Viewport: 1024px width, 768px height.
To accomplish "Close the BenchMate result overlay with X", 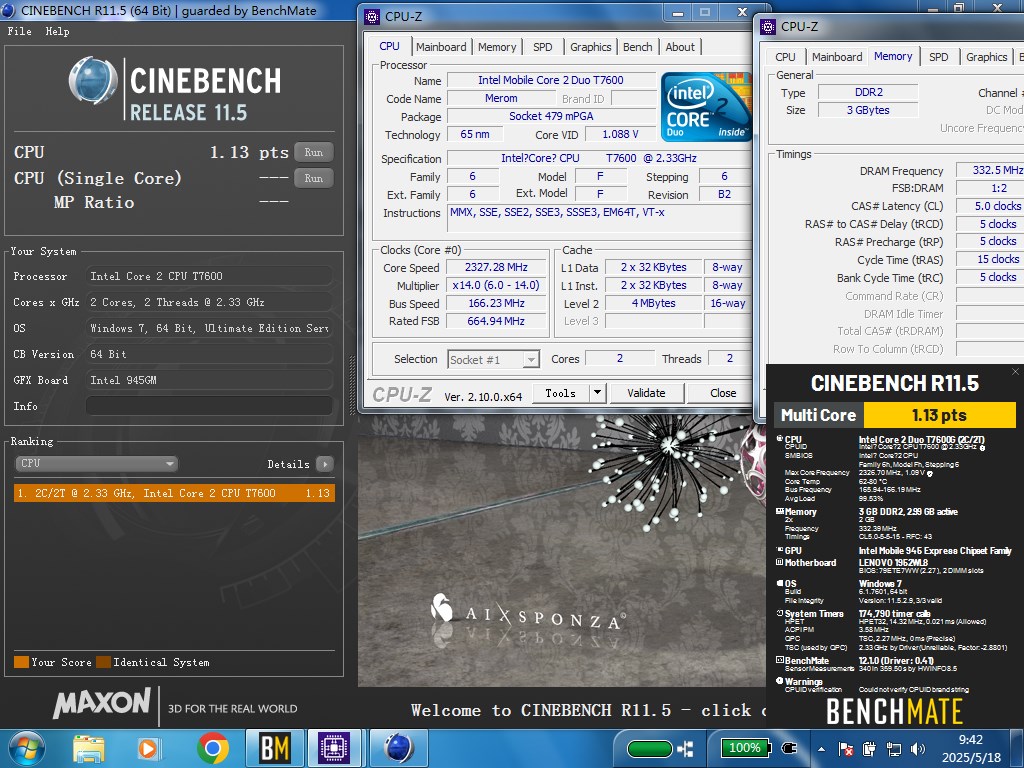I will [1015, 372].
